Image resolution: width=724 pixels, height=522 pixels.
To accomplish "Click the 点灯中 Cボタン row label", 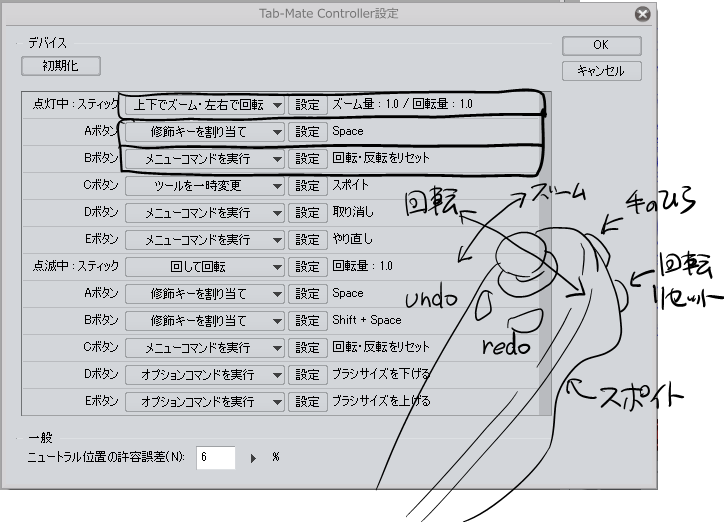I will [101, 185].
